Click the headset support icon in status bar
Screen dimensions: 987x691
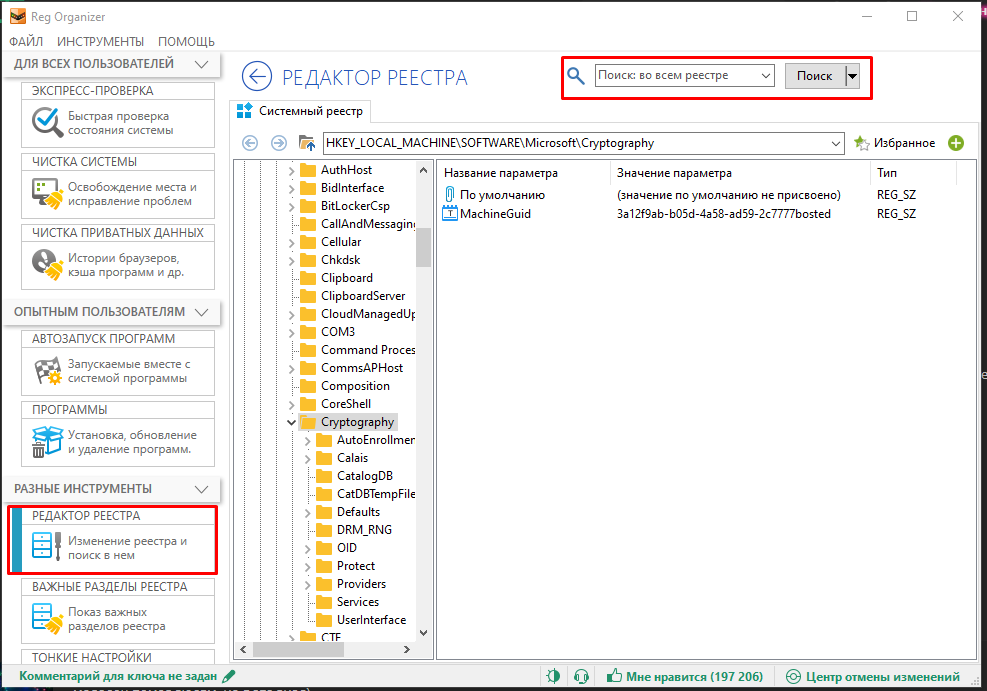pyautogui.click(x=580, y=677)
